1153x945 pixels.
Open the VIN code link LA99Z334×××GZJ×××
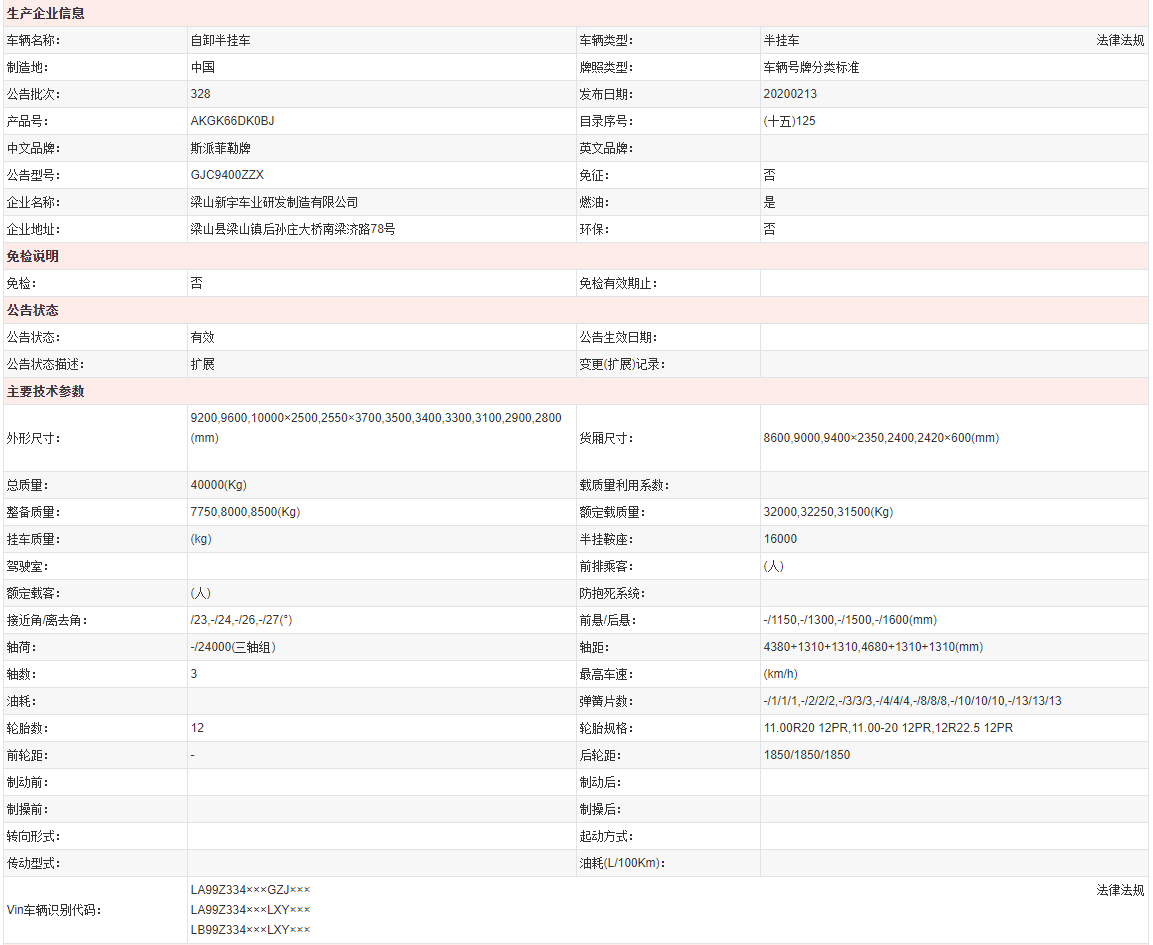pyautogui.click(x=250, y=888)
